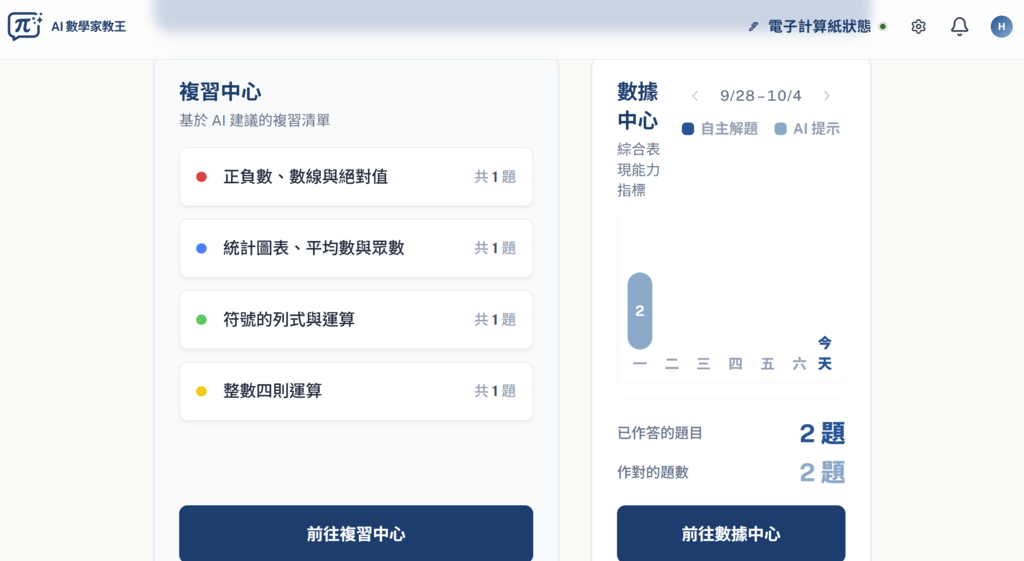Click the 一 day label on chart
The width and height of the screenshot is (1024, 561).
640,364
